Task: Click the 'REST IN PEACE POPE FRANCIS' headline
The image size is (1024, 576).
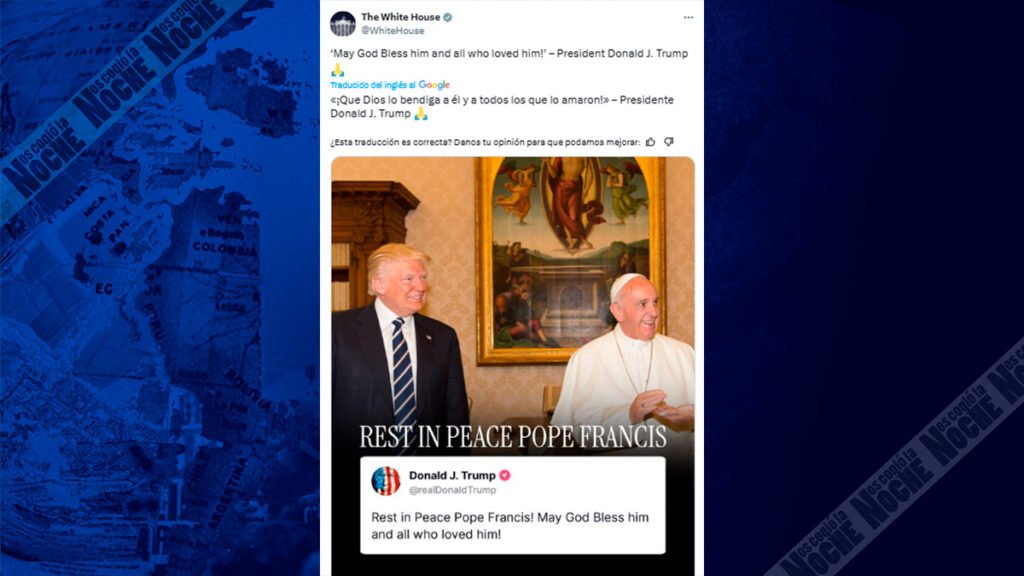Action: [513, 436]
